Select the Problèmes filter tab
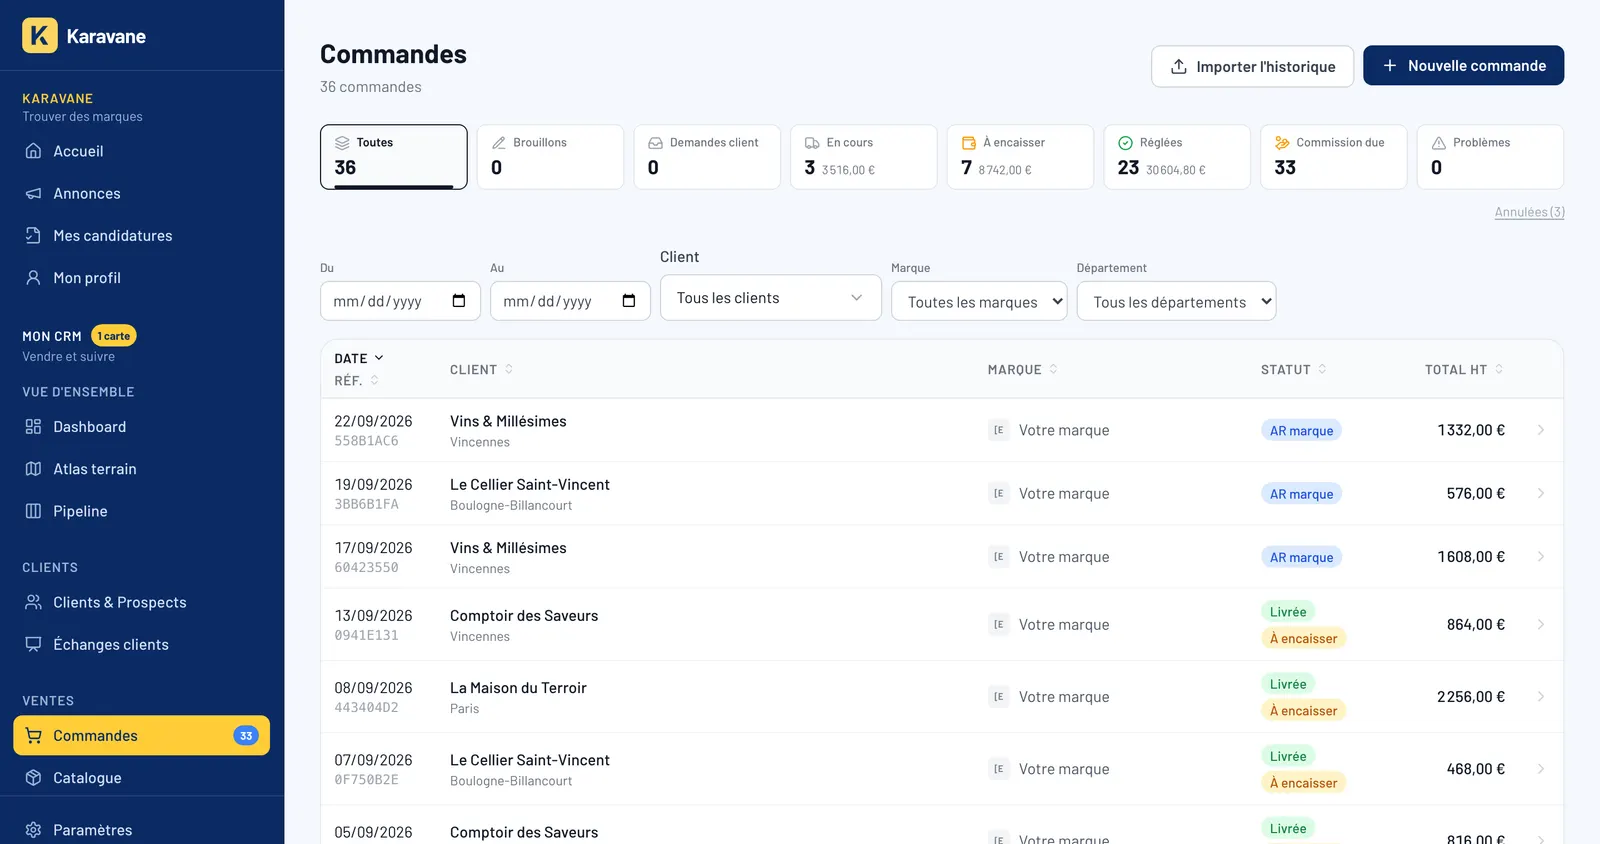 (1490, 157)
